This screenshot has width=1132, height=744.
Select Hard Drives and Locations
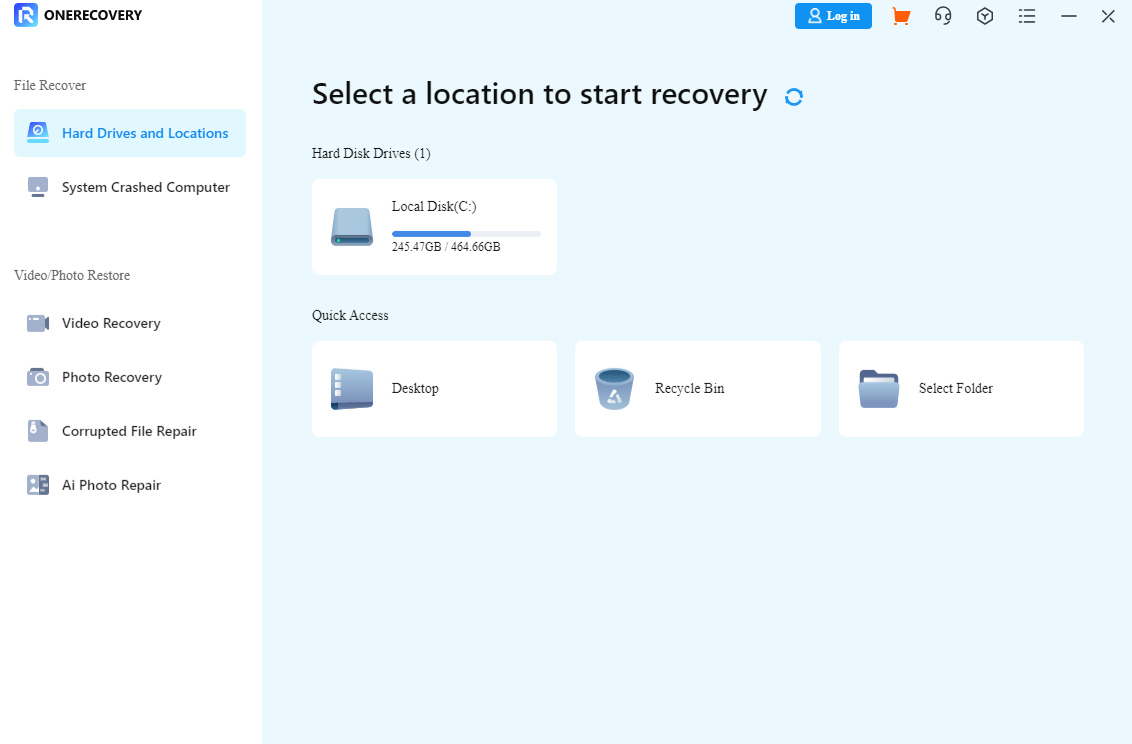129,132
